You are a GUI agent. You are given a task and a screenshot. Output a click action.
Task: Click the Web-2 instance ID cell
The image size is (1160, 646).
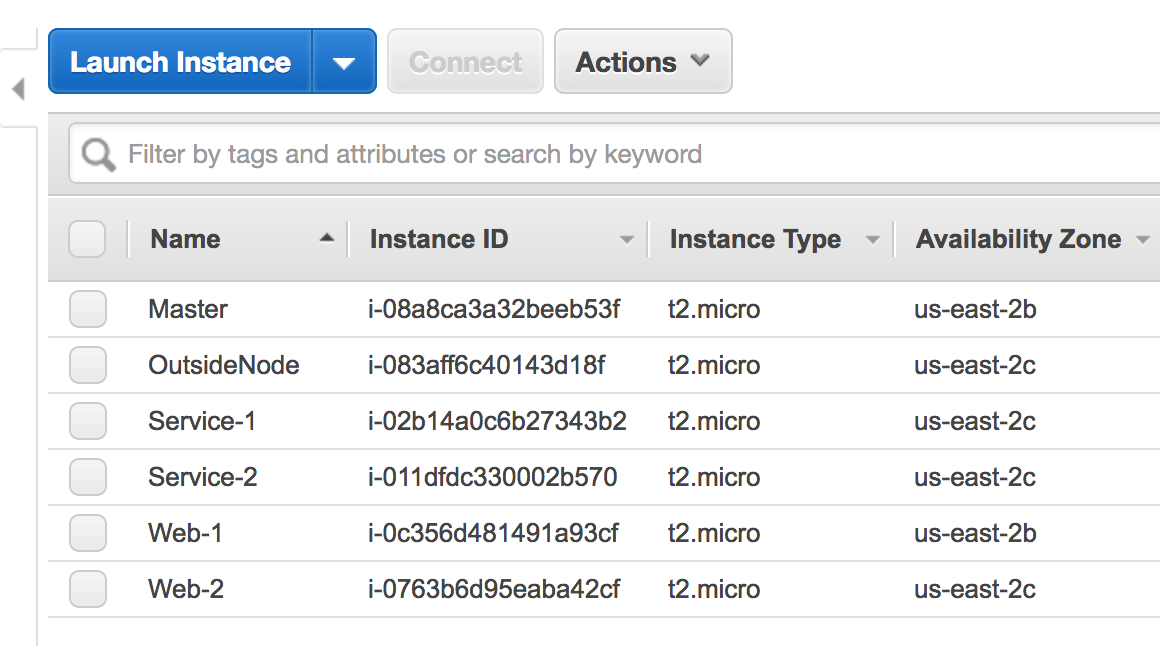[494, 590]
